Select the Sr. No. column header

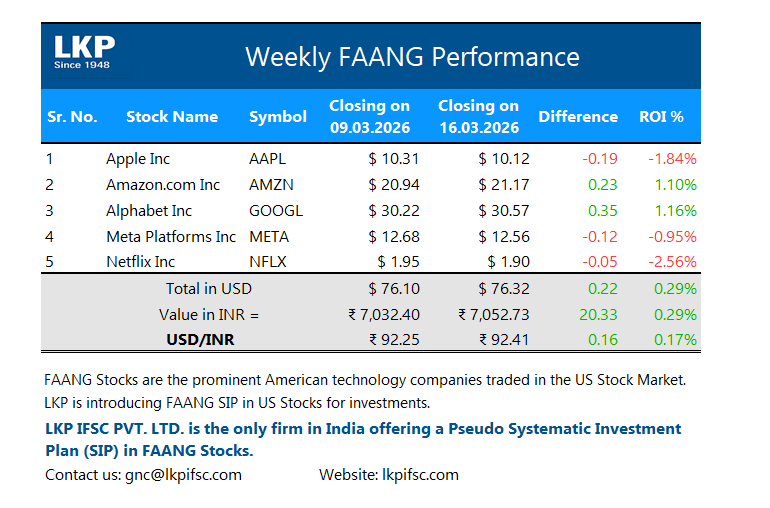click(72, 116)
